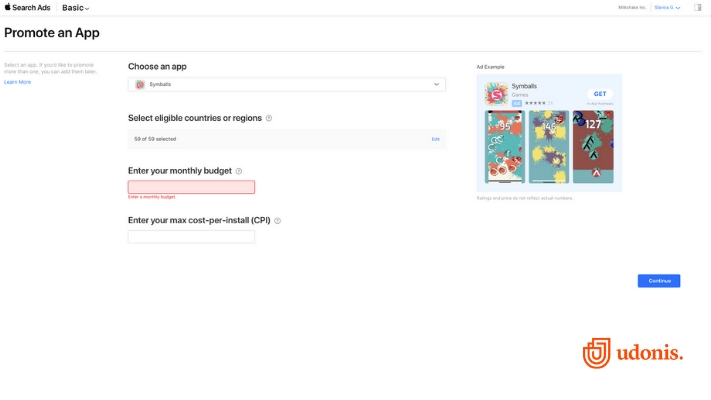Click the Mikshake Inc. organization name
This screenshot has height=400, width=711.
click(632, 7)
